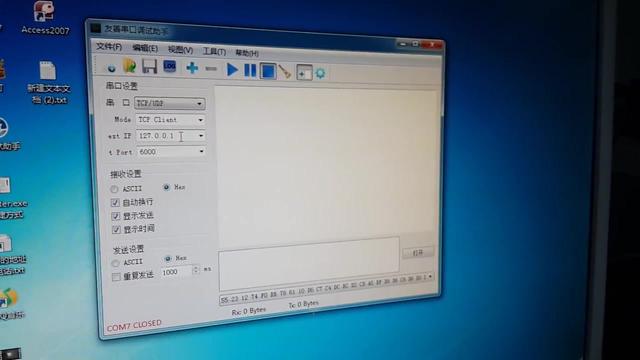
Task: Click the interval spinner arrows
Action: (x=196, y=269)
